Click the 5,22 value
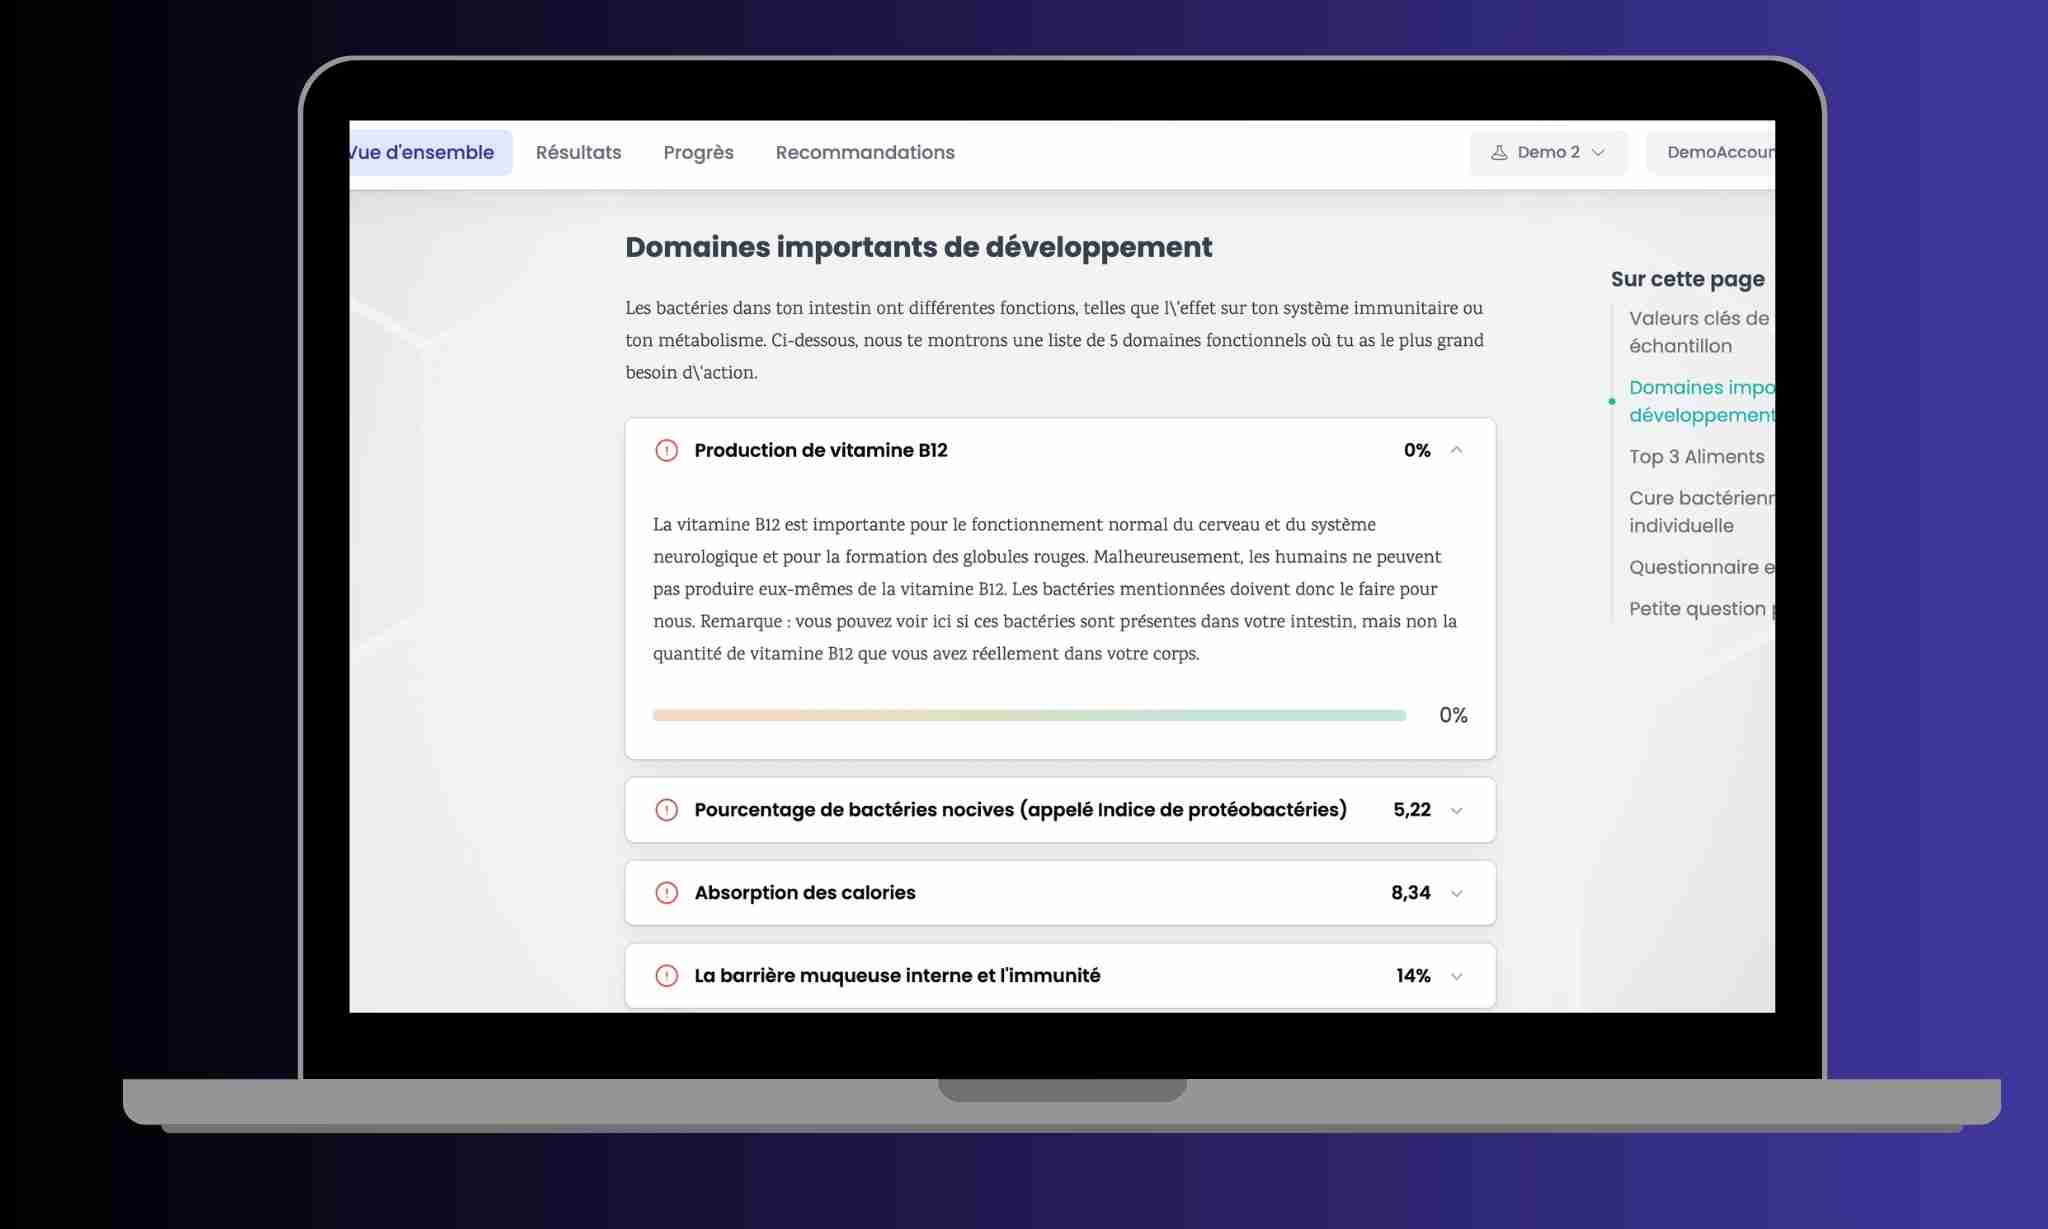The height and width of the screenshot is (1229, 2048). click(x=1411, y=810)
